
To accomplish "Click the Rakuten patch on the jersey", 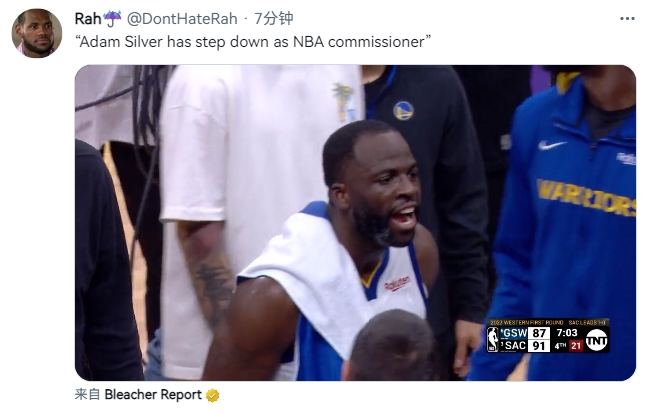I will point(397,284).
